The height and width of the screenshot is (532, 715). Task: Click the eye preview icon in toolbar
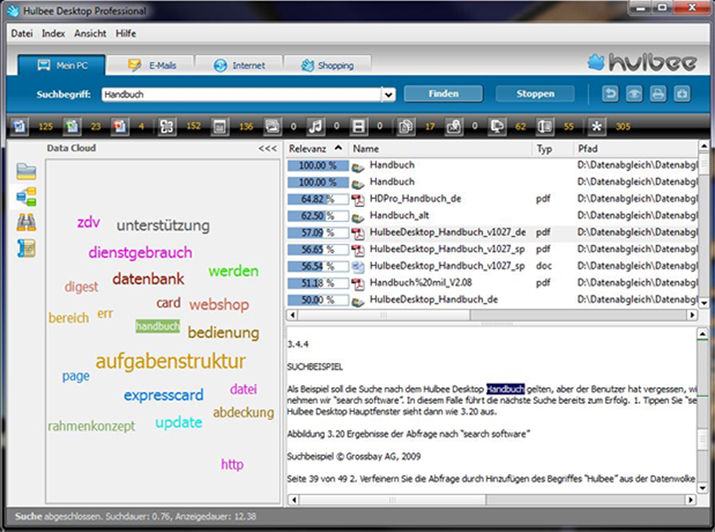coord(634,94)
